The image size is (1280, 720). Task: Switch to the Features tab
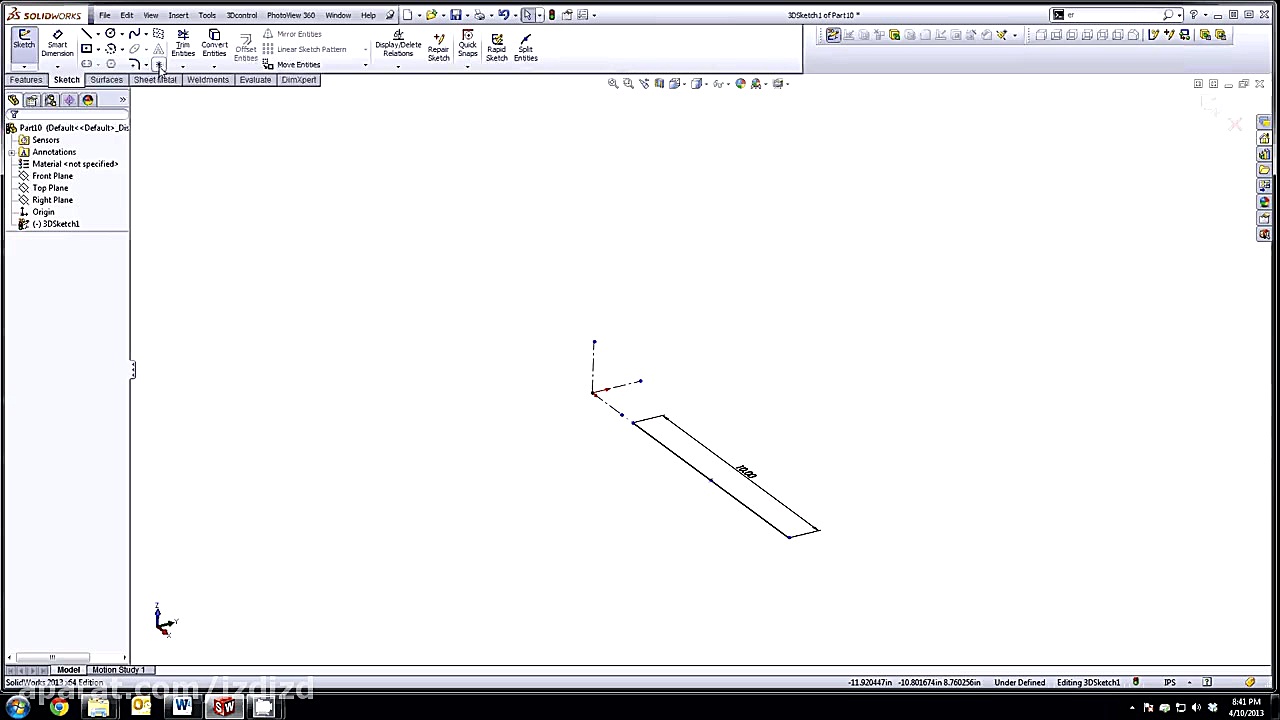coord(26,80)
